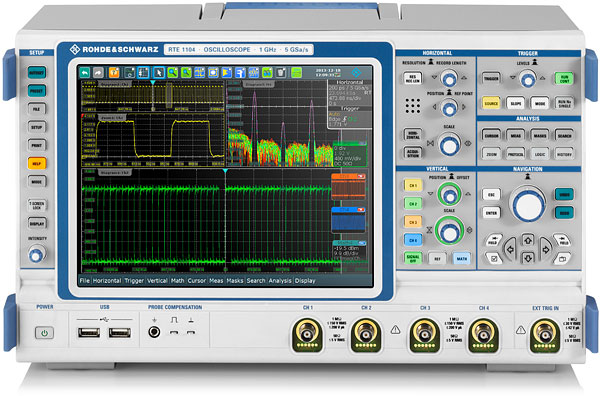
Task: Tap the orange minimized waveform thumbnail on the screen
Action: coord(348,187)
